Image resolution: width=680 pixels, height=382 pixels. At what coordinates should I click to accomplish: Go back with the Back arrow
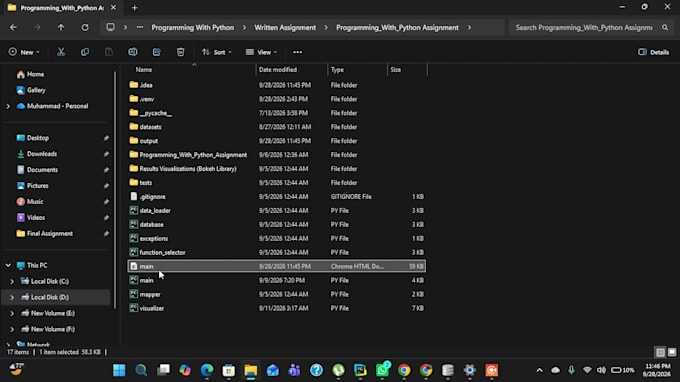pyautogui.click(x=13, y=27)
